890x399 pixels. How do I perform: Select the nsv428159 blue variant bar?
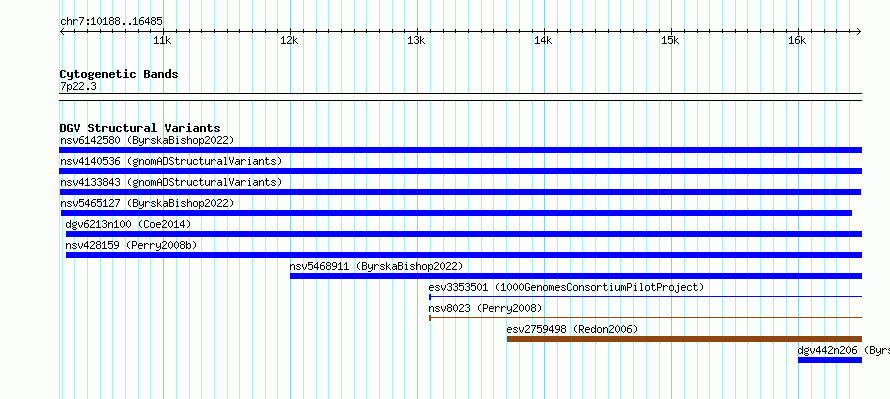tap(464, 255)
